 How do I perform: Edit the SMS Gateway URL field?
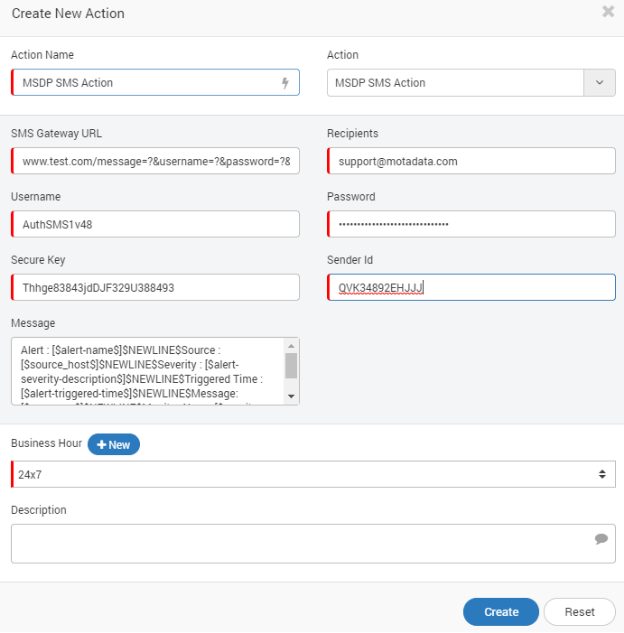[x=155, y=161]
